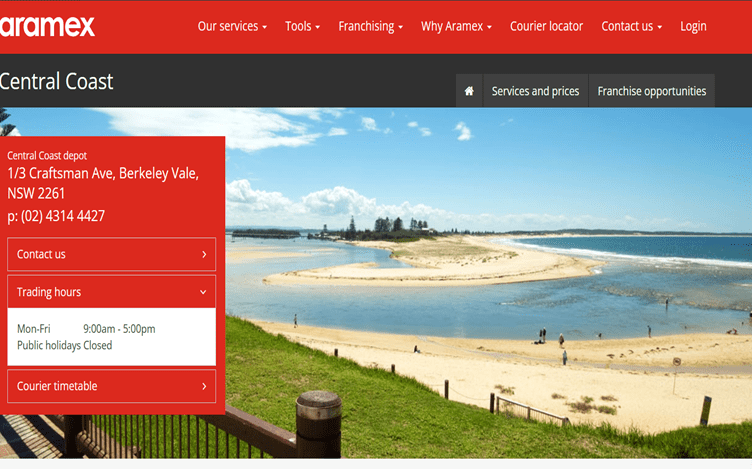Switch to Services and prices tab
Screen dimensions: 752x469
(535, 91)
